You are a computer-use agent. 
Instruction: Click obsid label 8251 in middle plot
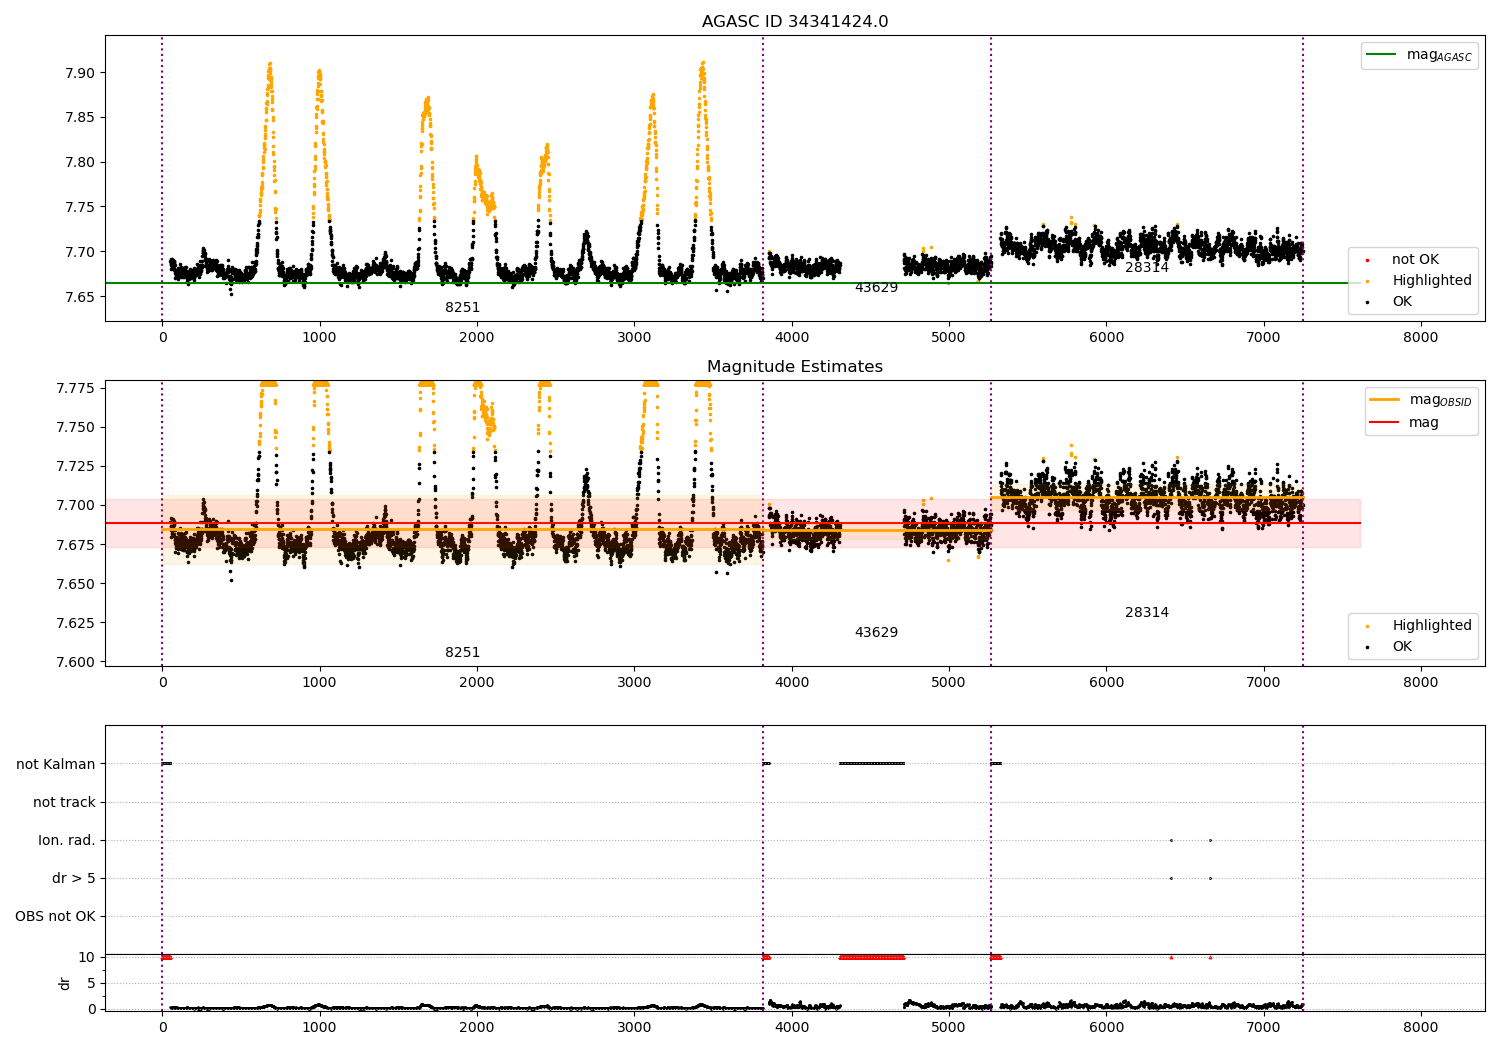click(462, 653)
